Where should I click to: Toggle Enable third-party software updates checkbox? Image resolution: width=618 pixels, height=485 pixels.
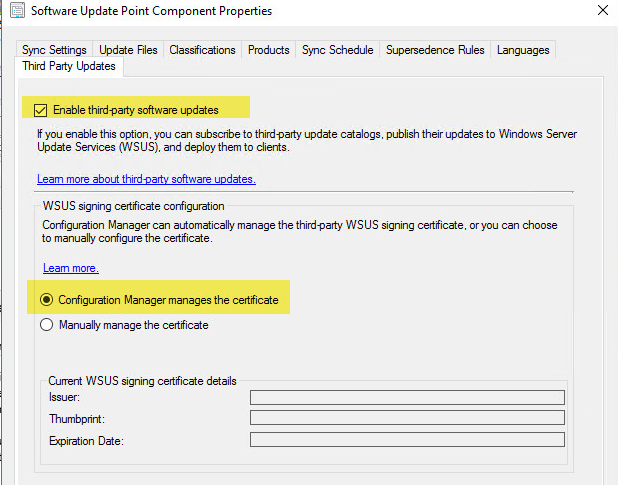tap(41, 110)
